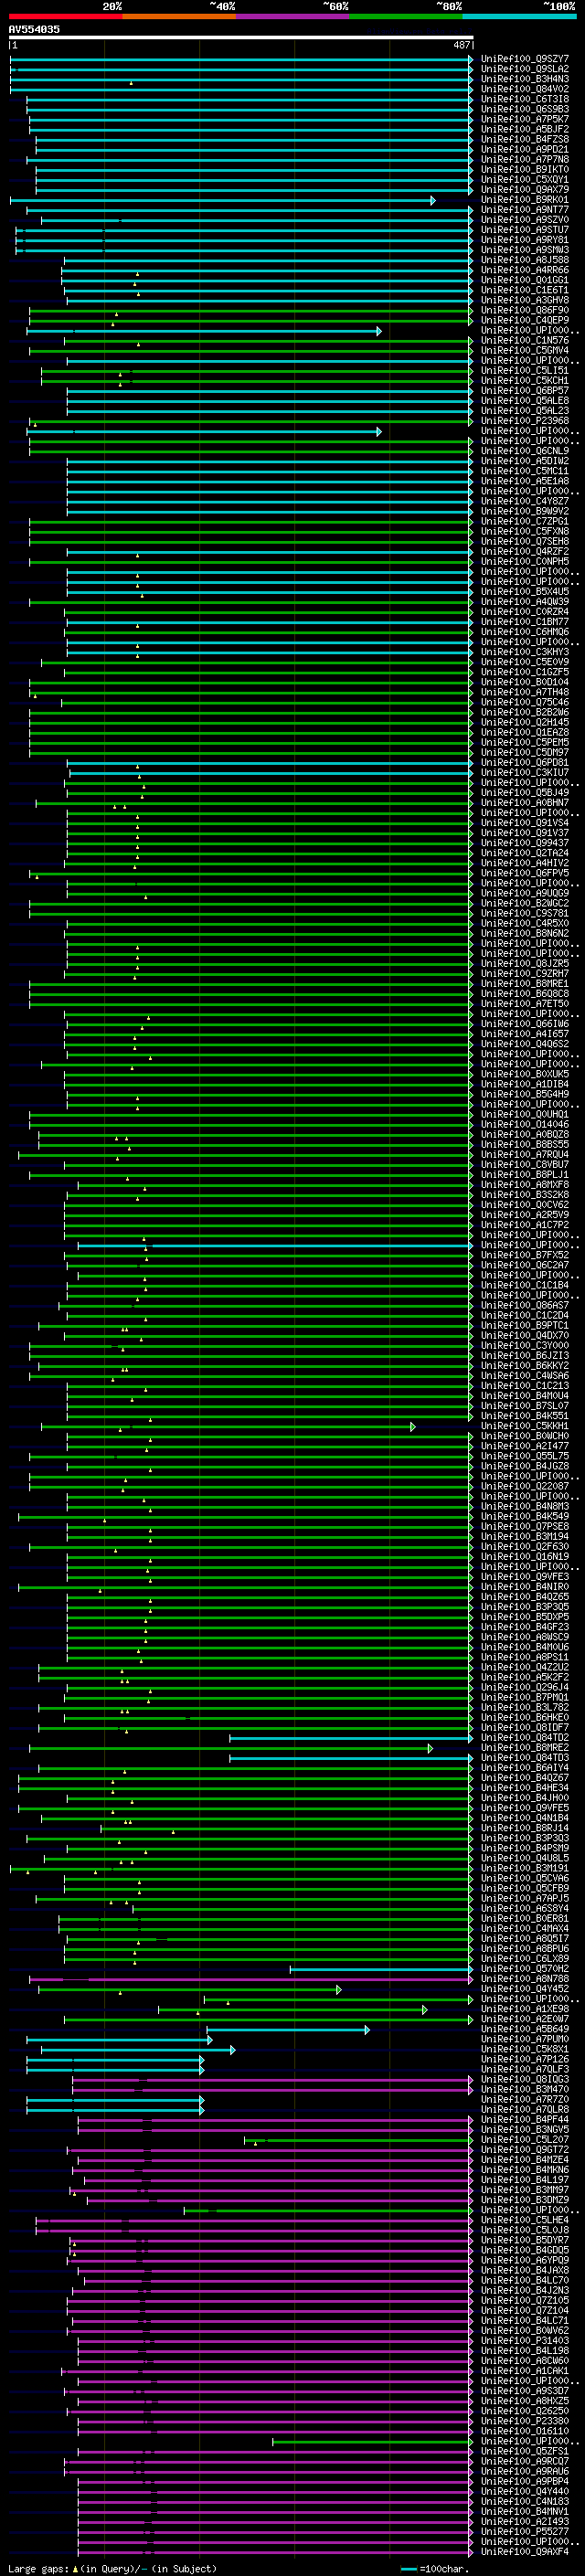The height and width of the screenshot is (2576, 585).
Task: Open hit UniRef100_B9IKT0
Action: click(x=525, y=169)
